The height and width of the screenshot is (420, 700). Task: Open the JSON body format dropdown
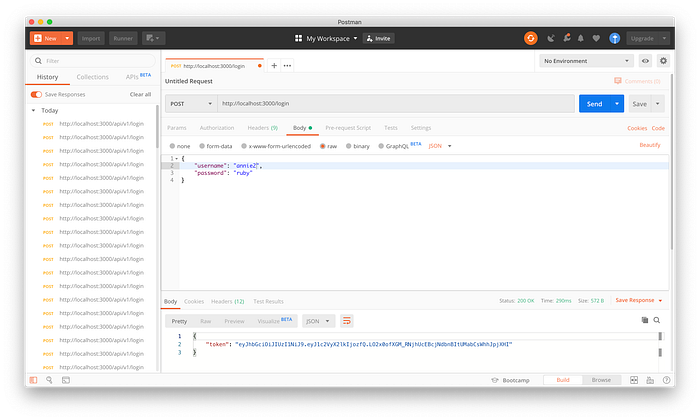[x=440, y=146]
